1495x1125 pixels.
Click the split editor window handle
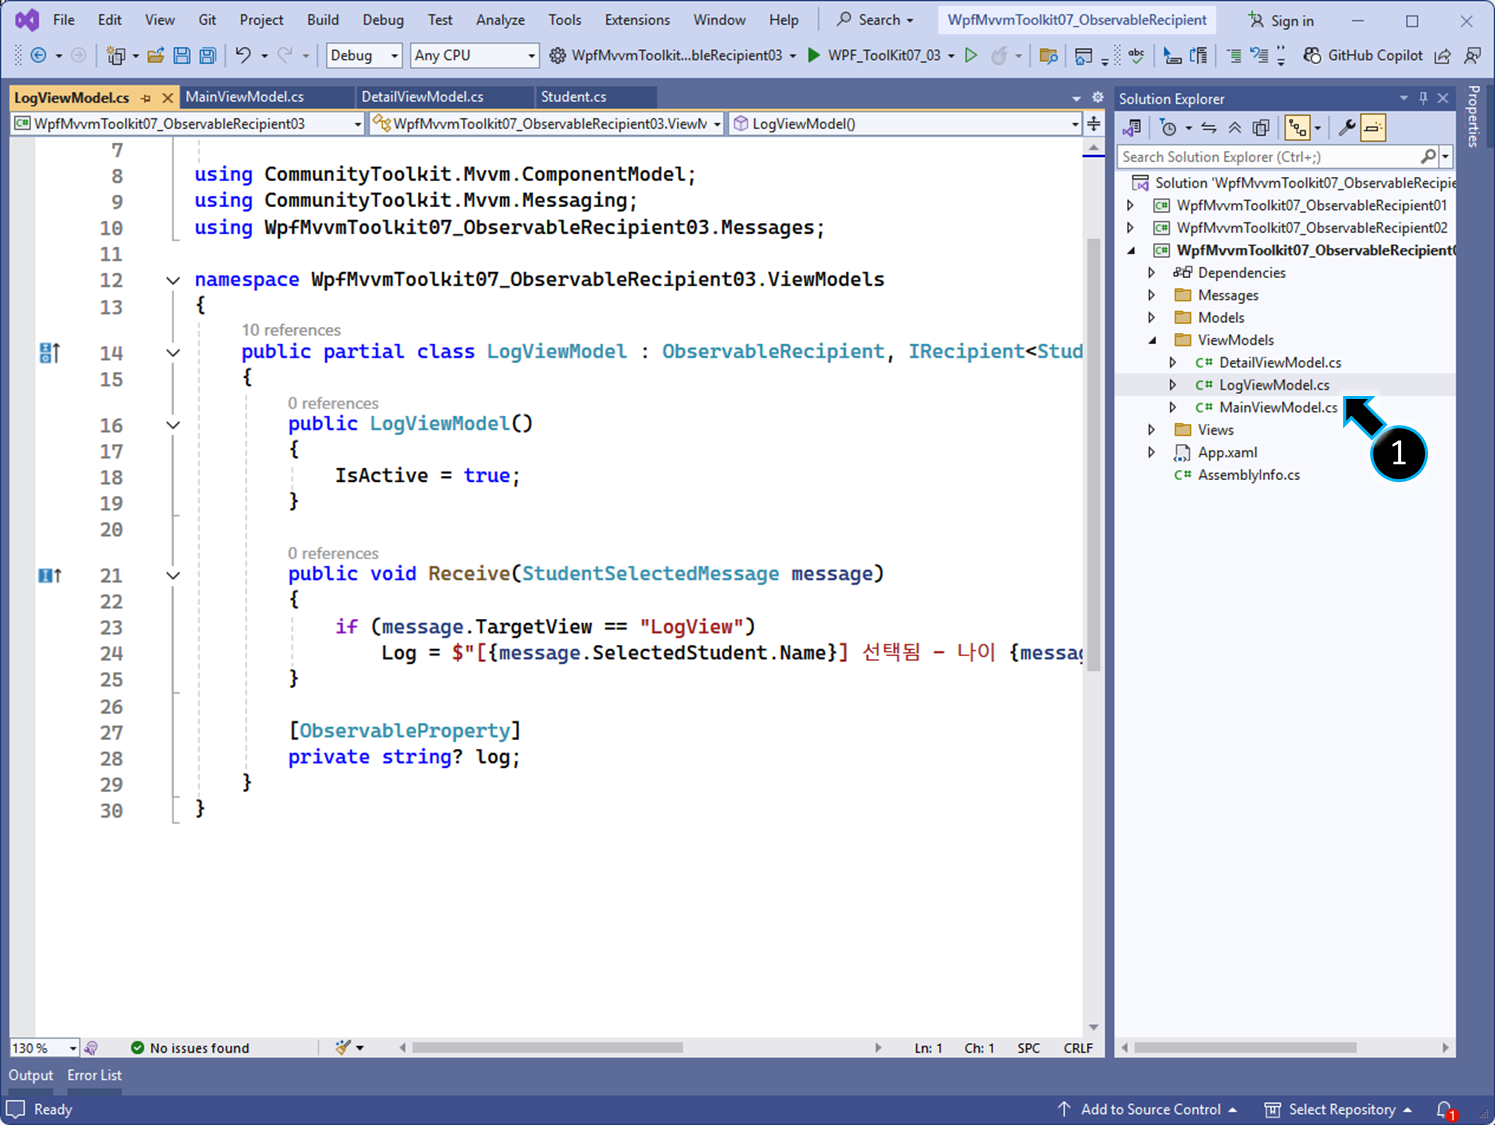(1094, 124)
